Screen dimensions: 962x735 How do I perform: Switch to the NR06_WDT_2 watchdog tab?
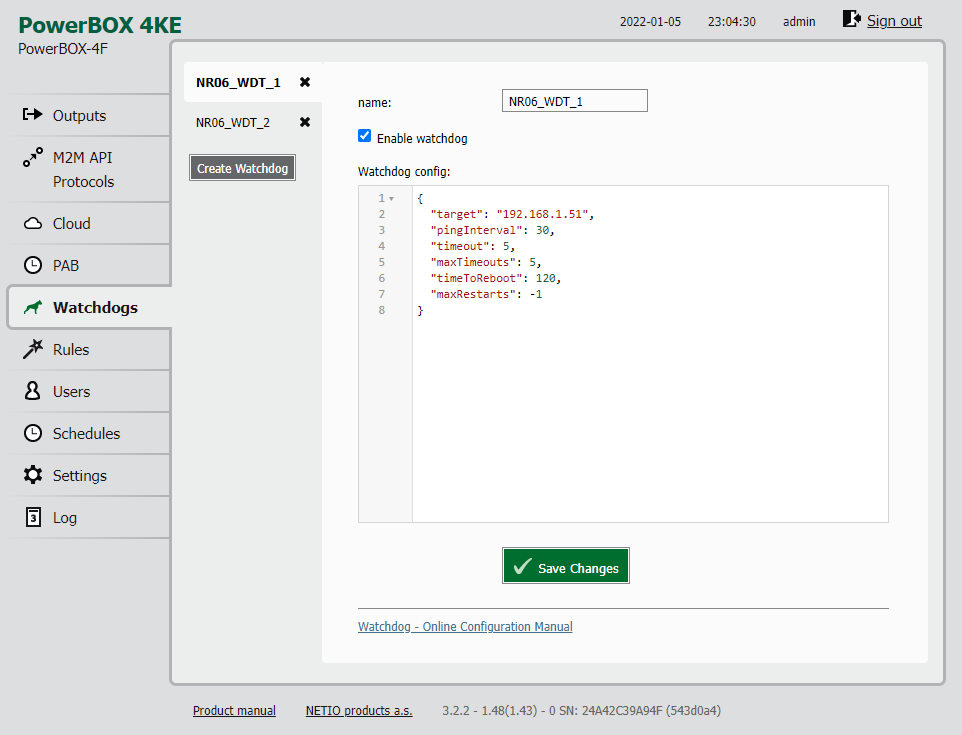233,123
